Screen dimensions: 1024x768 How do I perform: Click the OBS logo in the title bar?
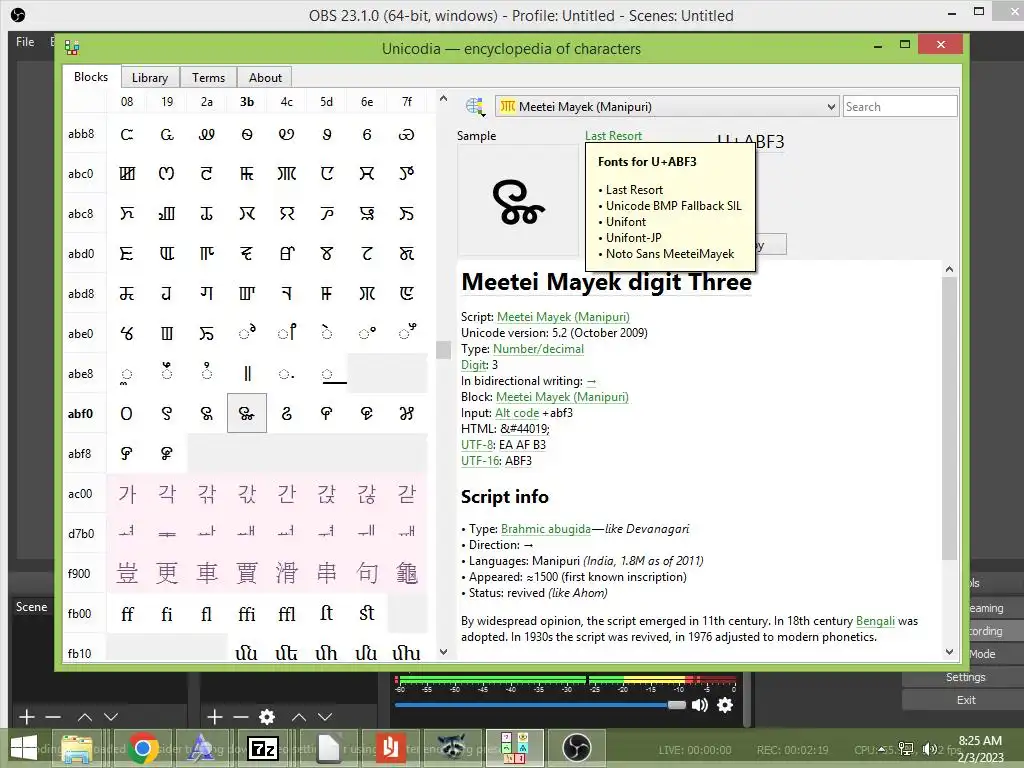[18, 14]
